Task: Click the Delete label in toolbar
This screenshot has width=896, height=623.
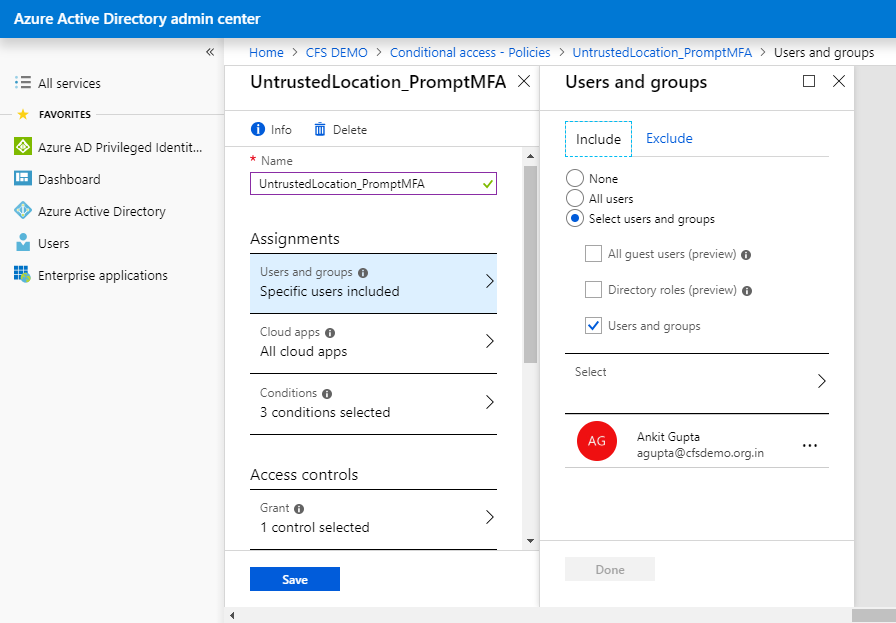Action: pyautogui.click(x=350, y=130)
